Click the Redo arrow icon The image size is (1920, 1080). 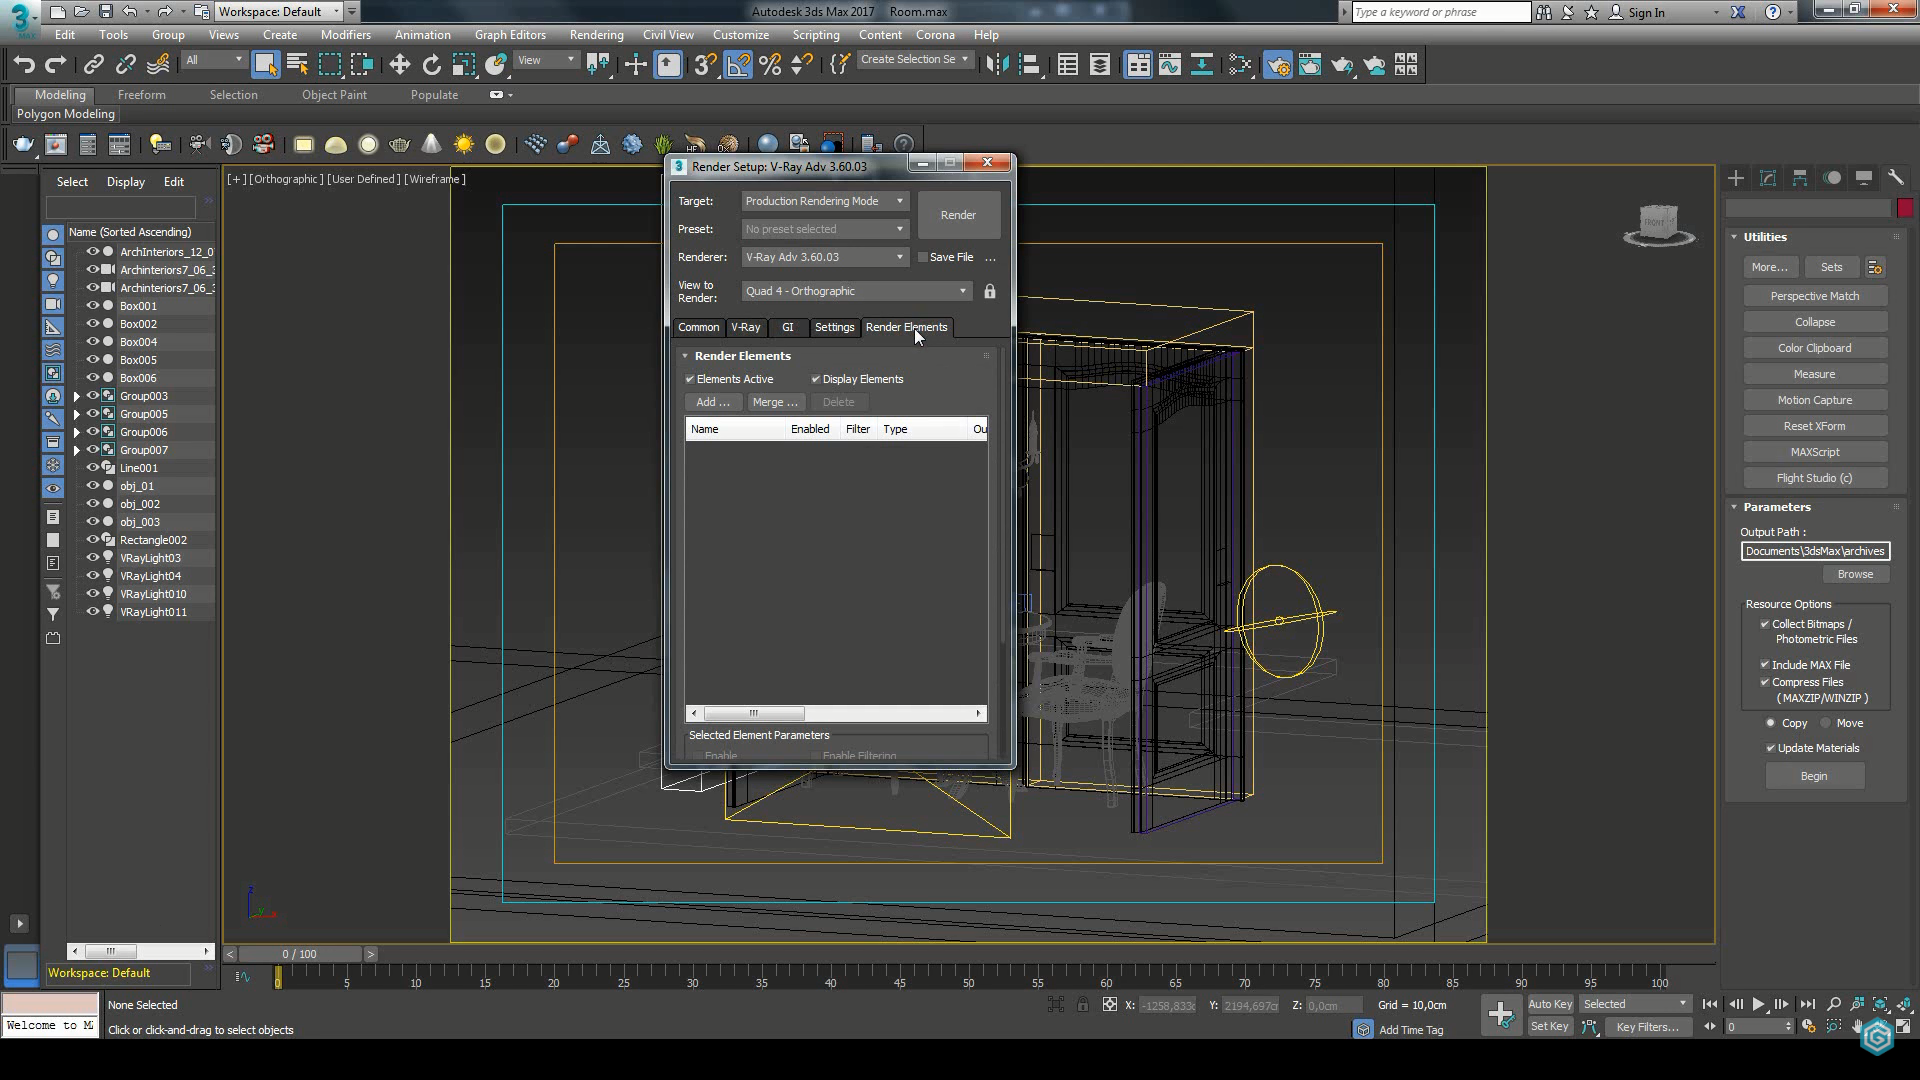[x=56, y=65]
